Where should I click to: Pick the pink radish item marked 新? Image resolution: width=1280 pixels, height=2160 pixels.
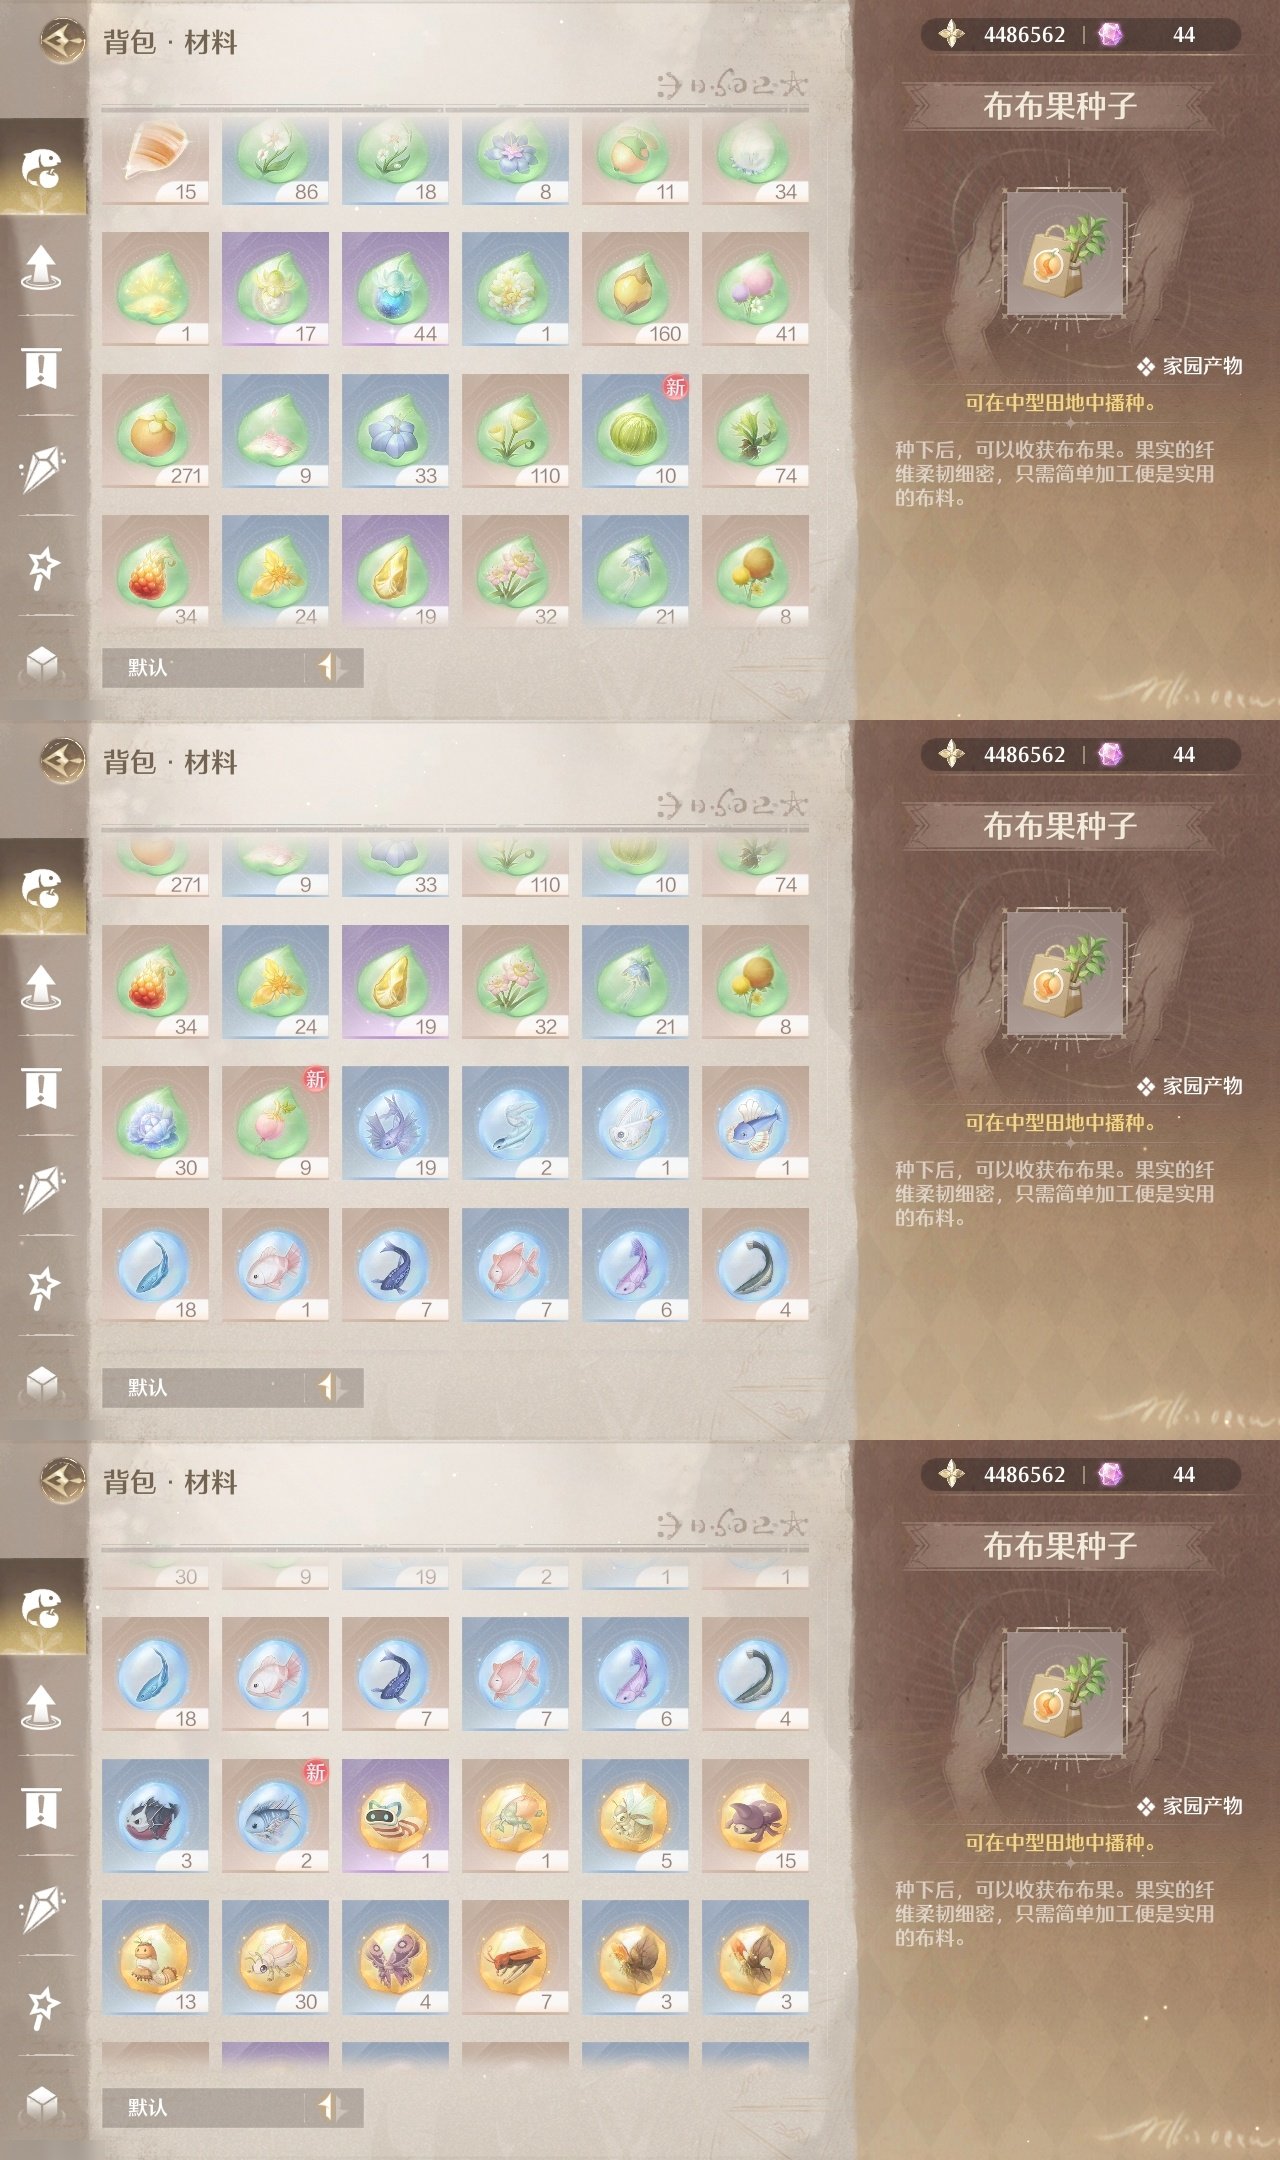click(275, 1123)
